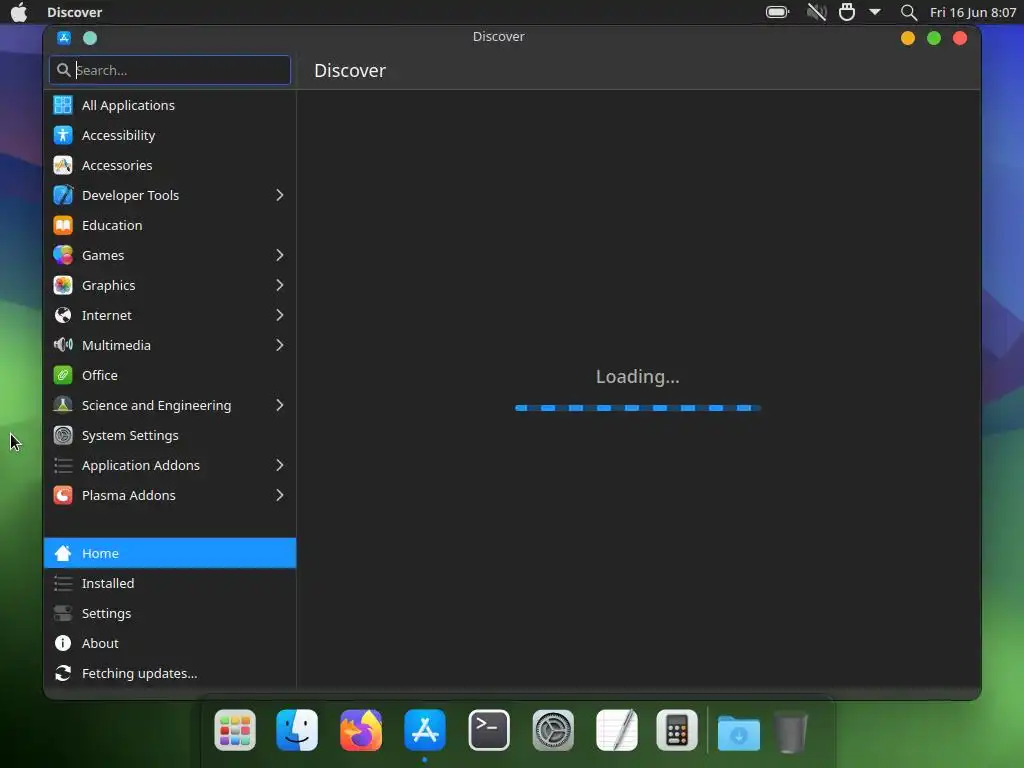
Task: Open the About label
Action: tap(100, 643)
